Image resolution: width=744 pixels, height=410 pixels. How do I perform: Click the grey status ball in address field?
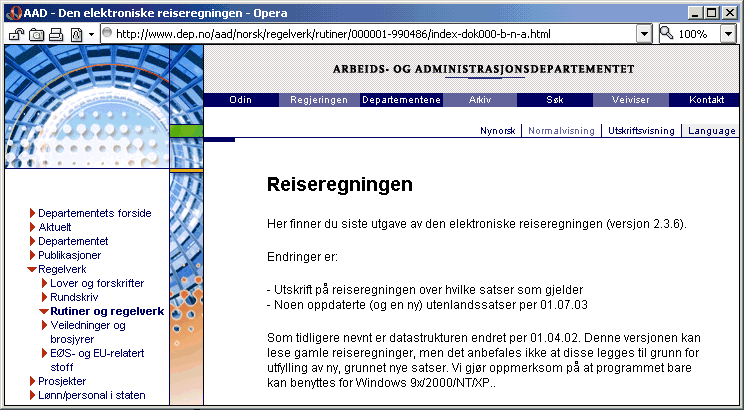[x=107, y=33]
